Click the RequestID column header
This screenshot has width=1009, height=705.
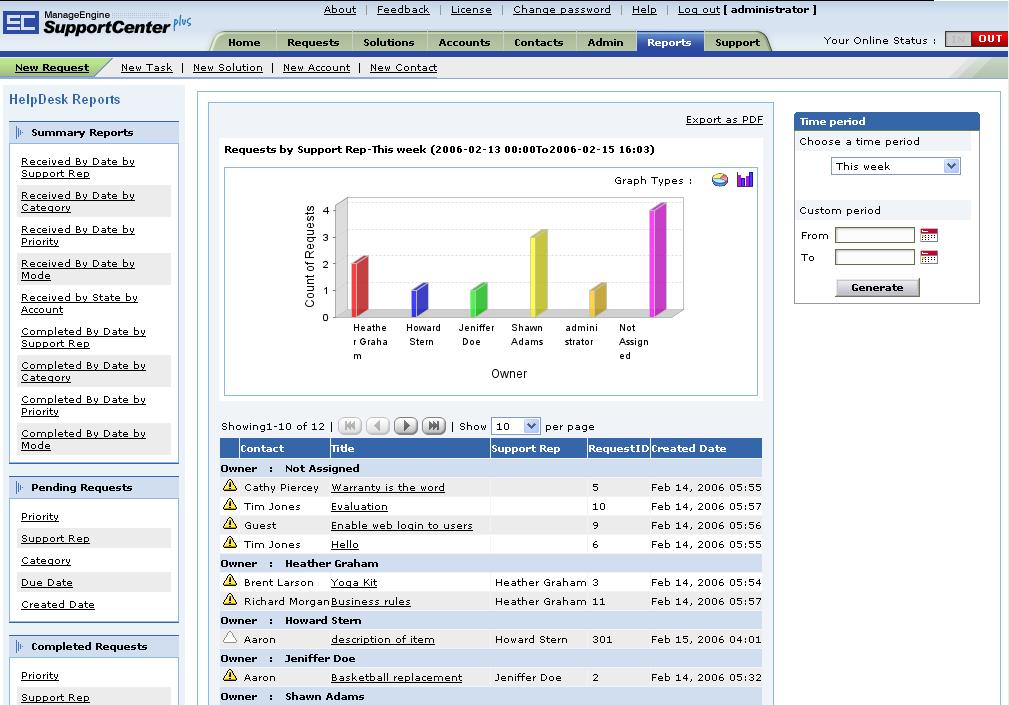[618, 448]
